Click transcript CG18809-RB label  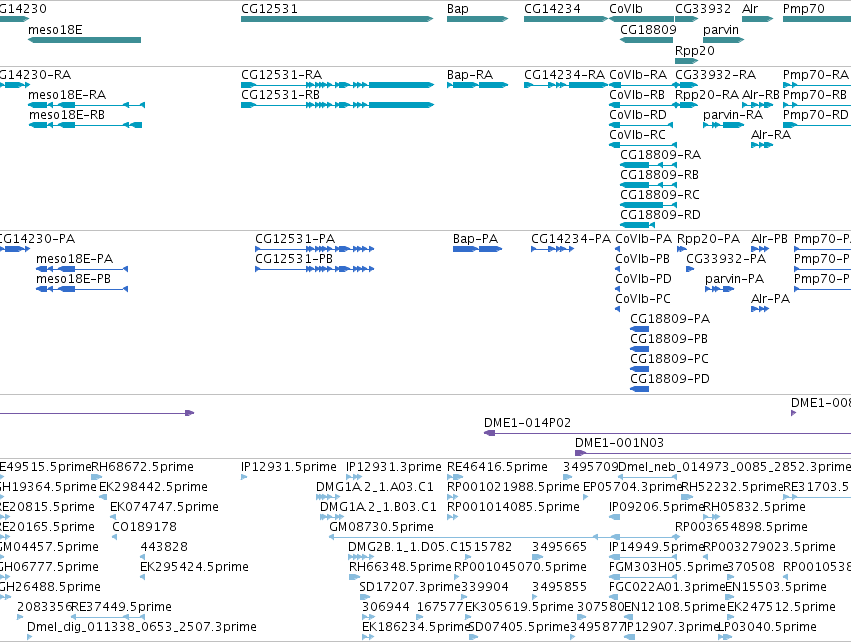pyautogui.click(x=659, y=175)
